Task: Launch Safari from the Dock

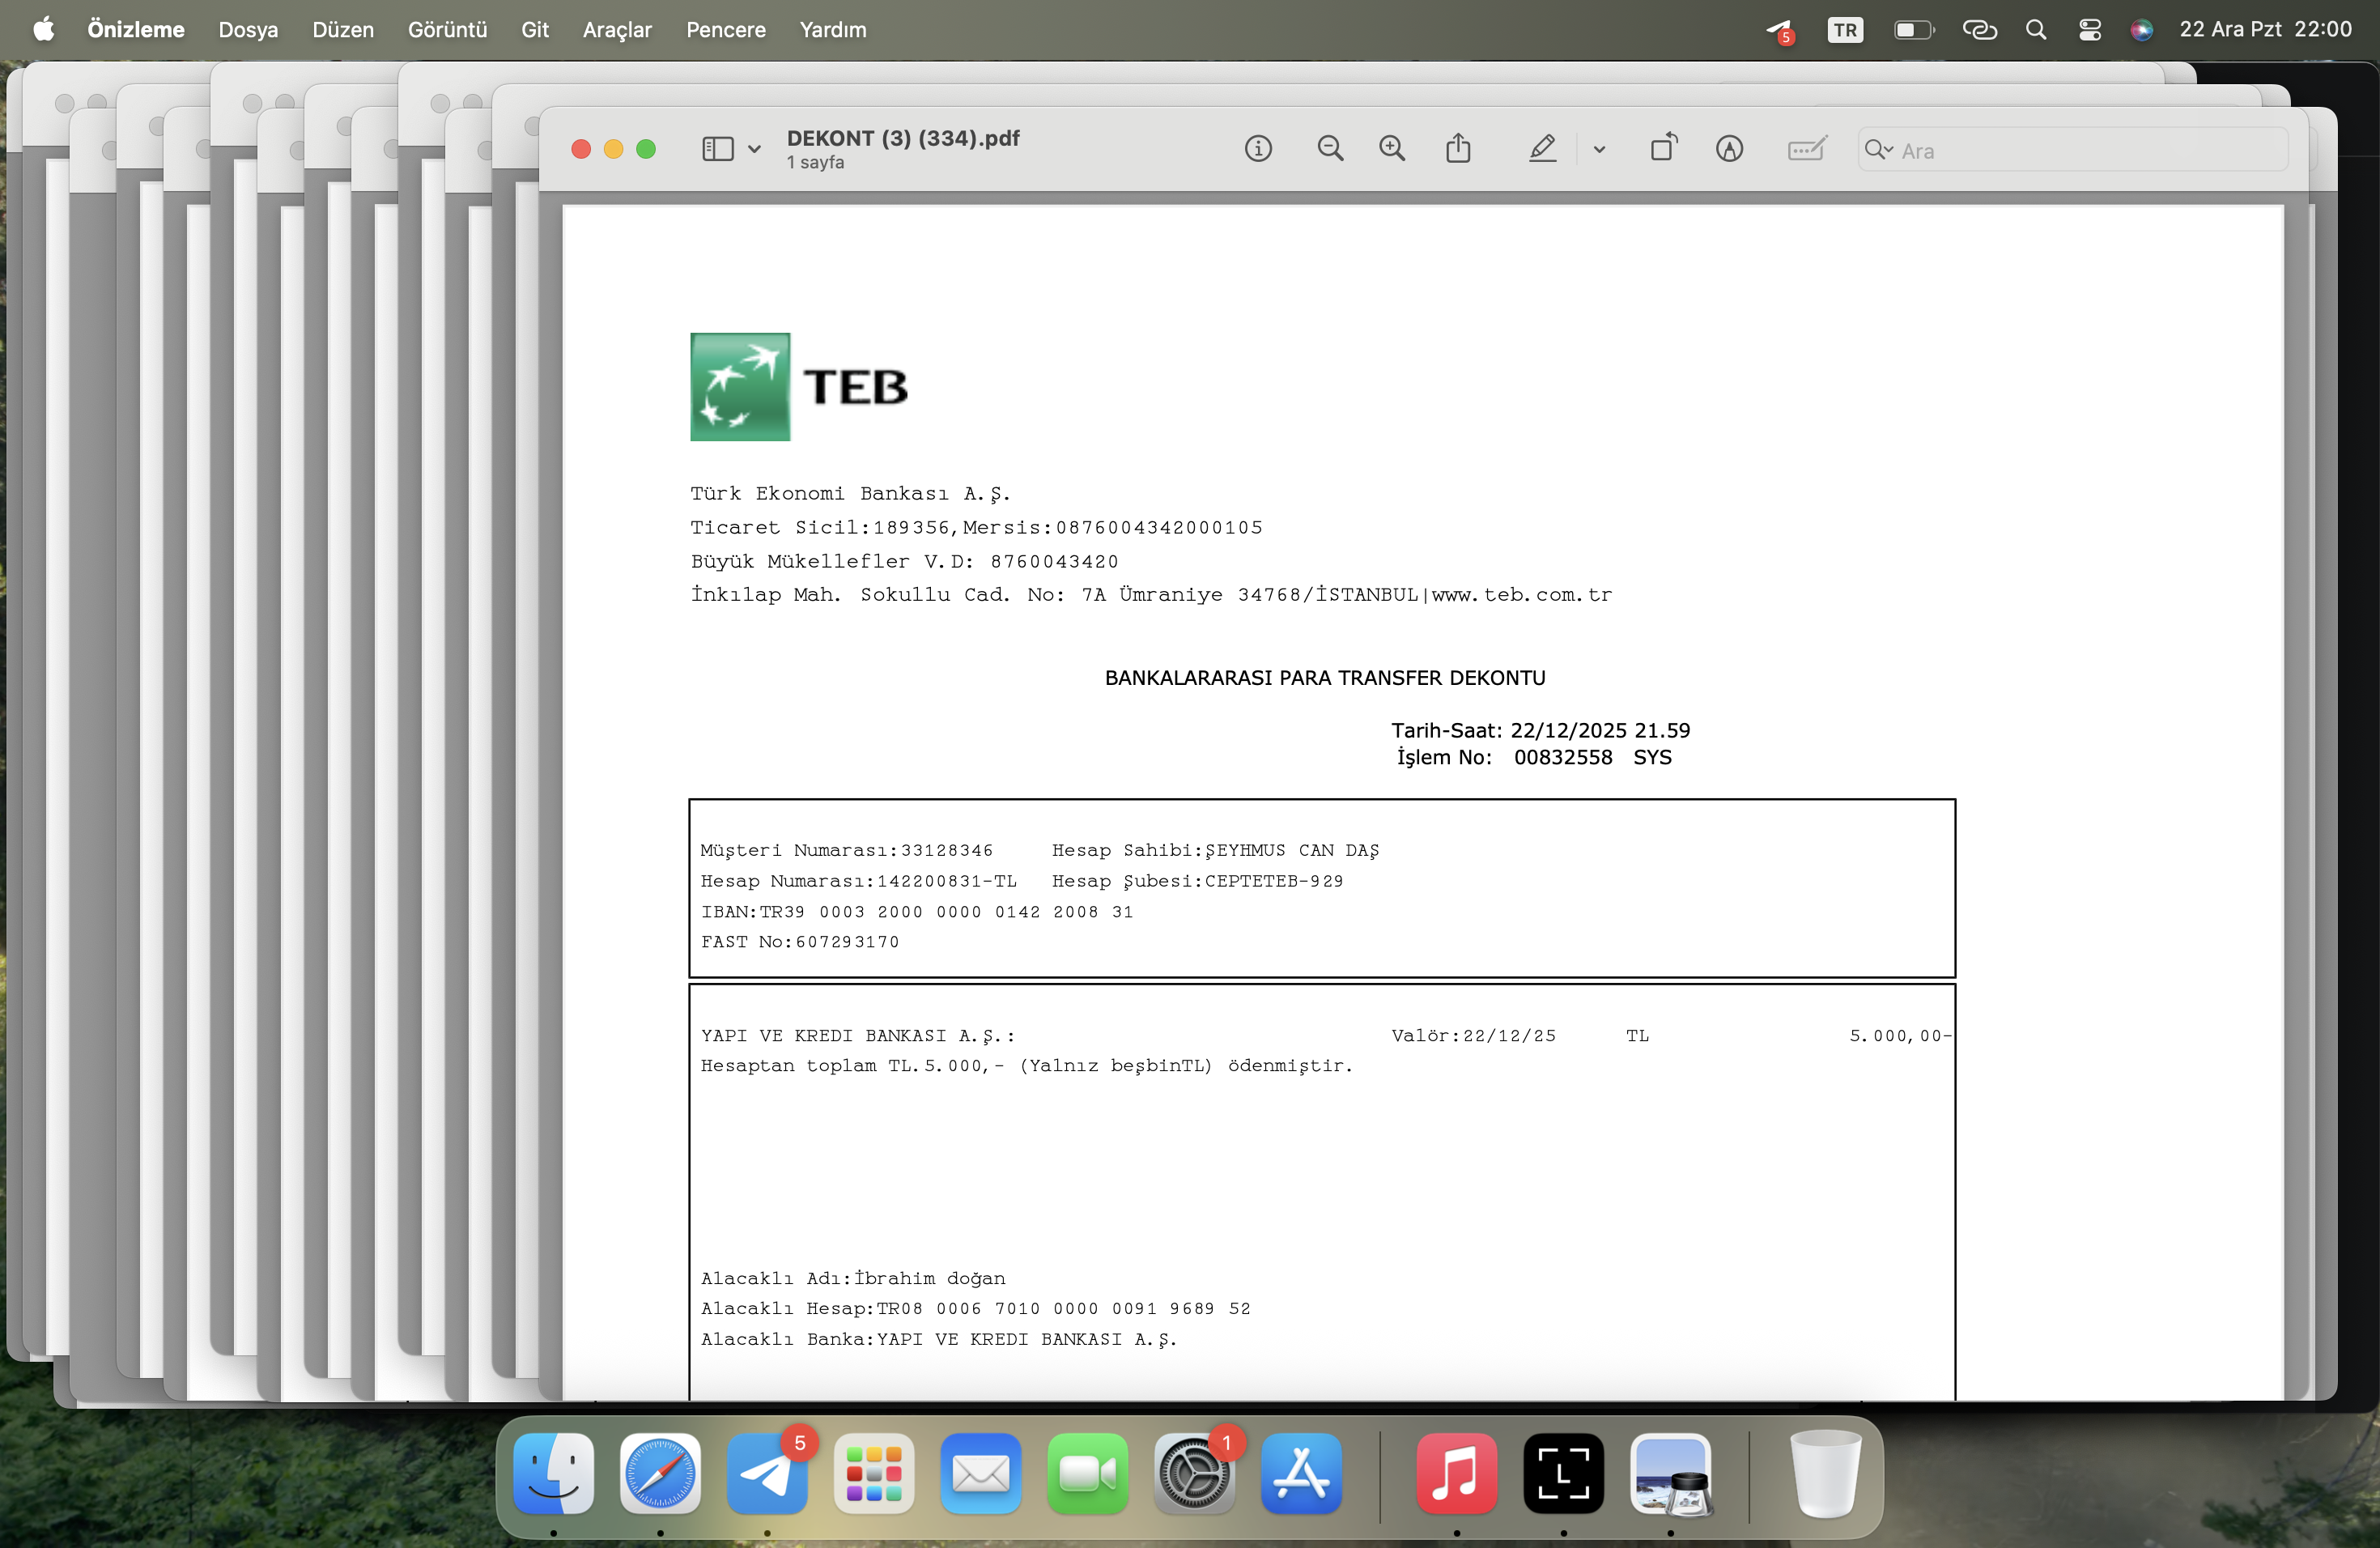Action: (660, 1473)
